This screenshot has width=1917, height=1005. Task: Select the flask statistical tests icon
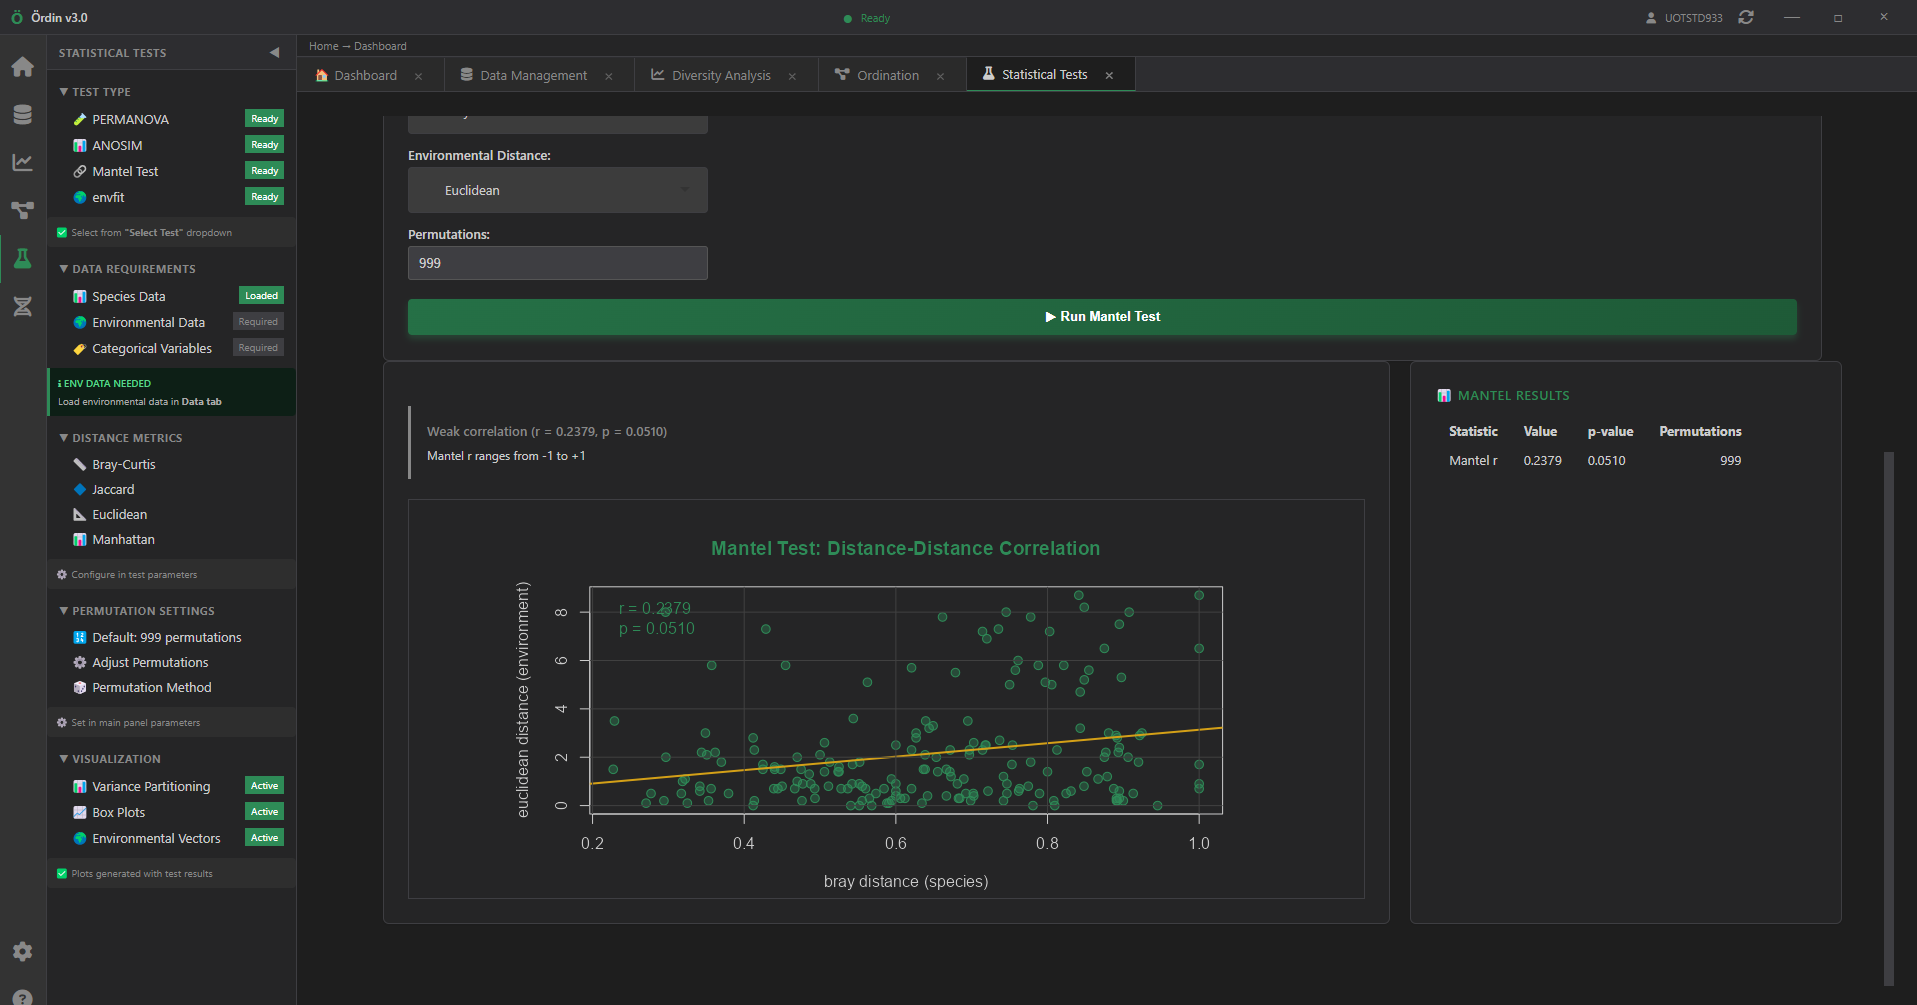coord(22,259)
